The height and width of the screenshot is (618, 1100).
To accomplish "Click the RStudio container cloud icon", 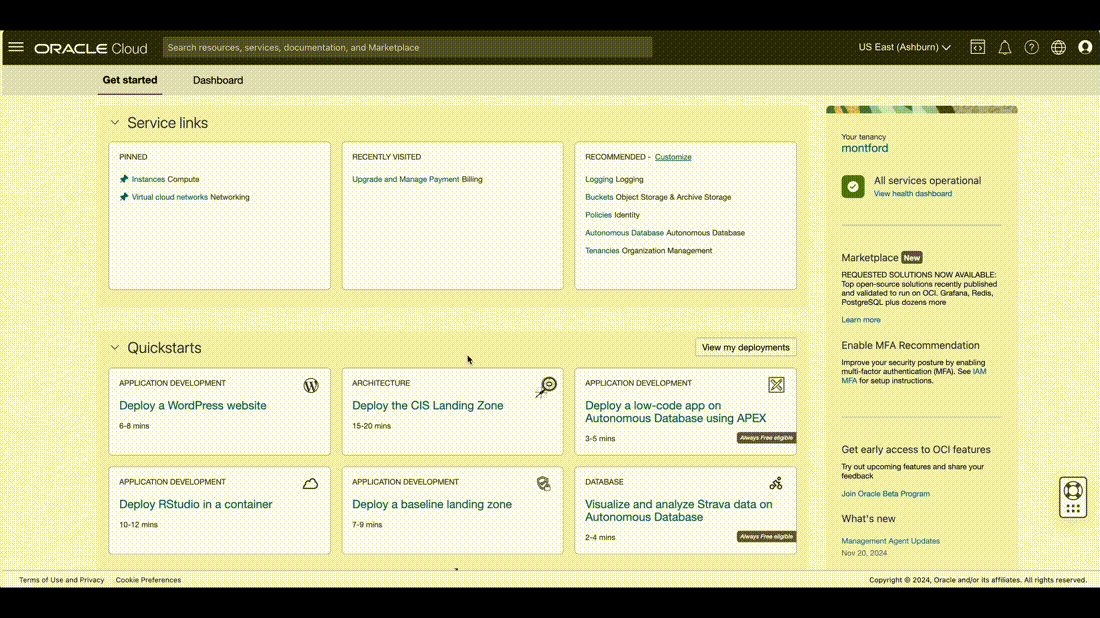I will click(x=310, y=484).
